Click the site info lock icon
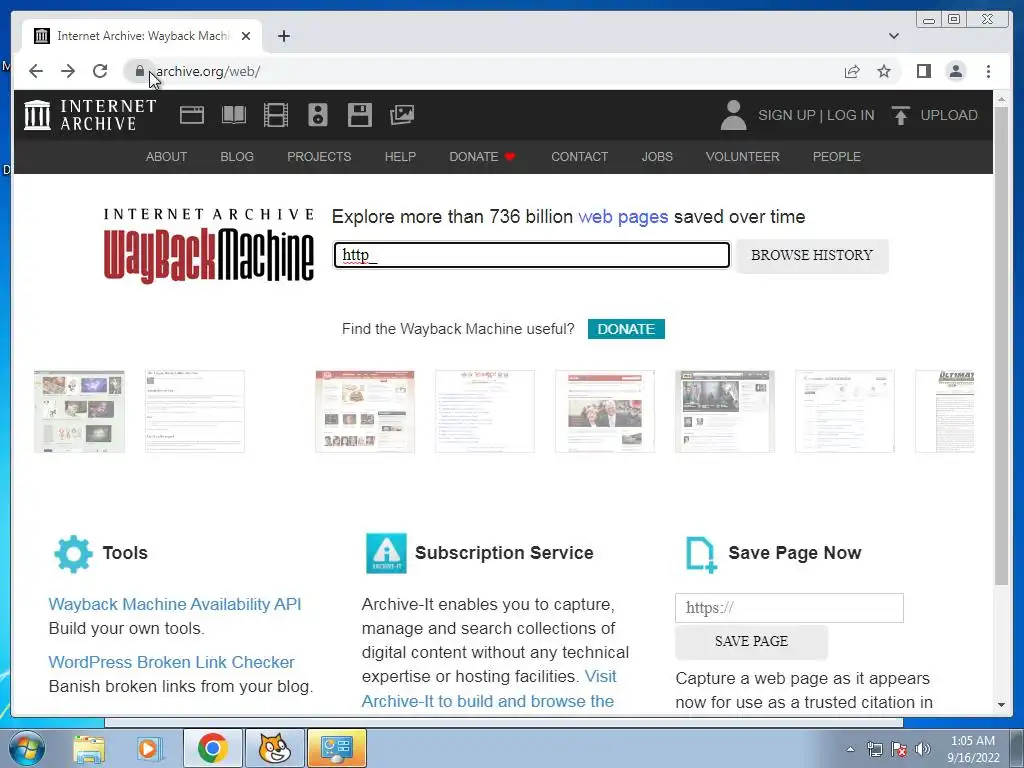Image resolution: width=1024 pixels, height=768 pixels. point(139,71)
